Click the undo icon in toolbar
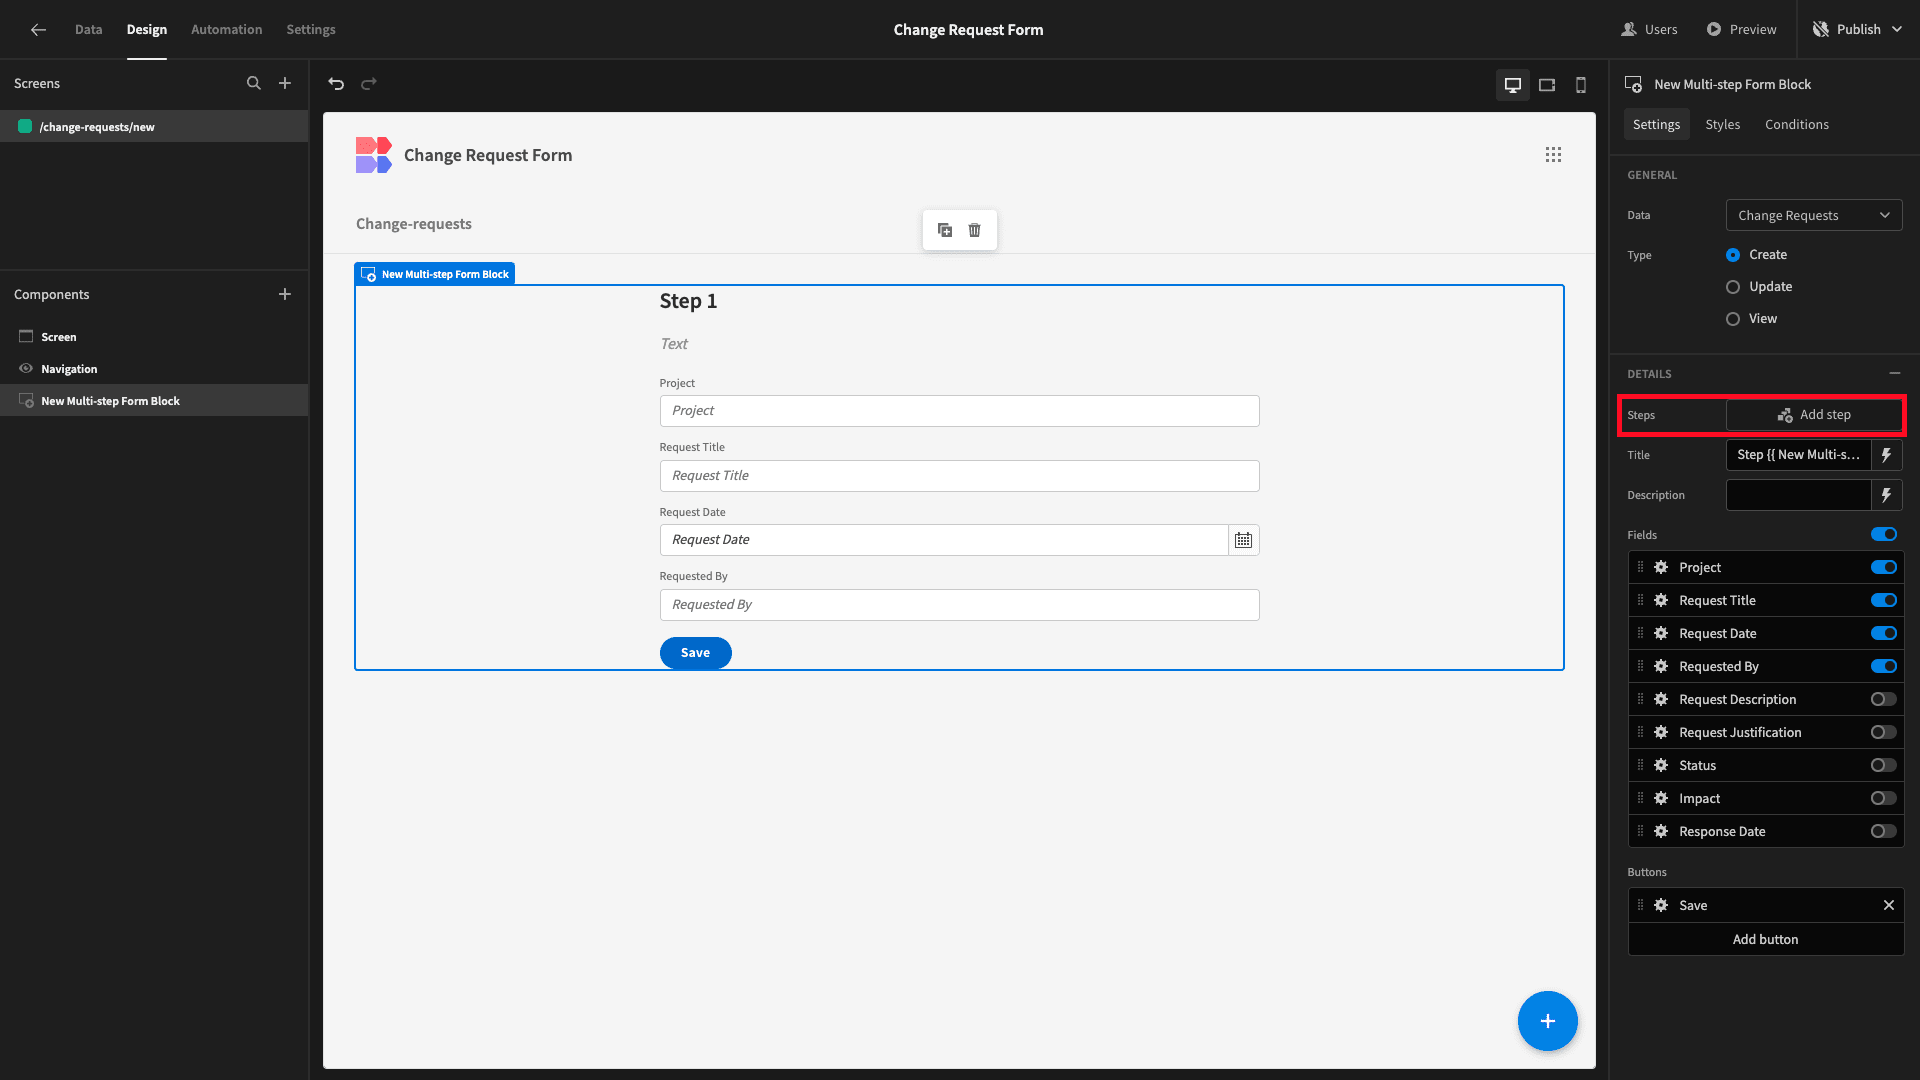 (336, 83)
